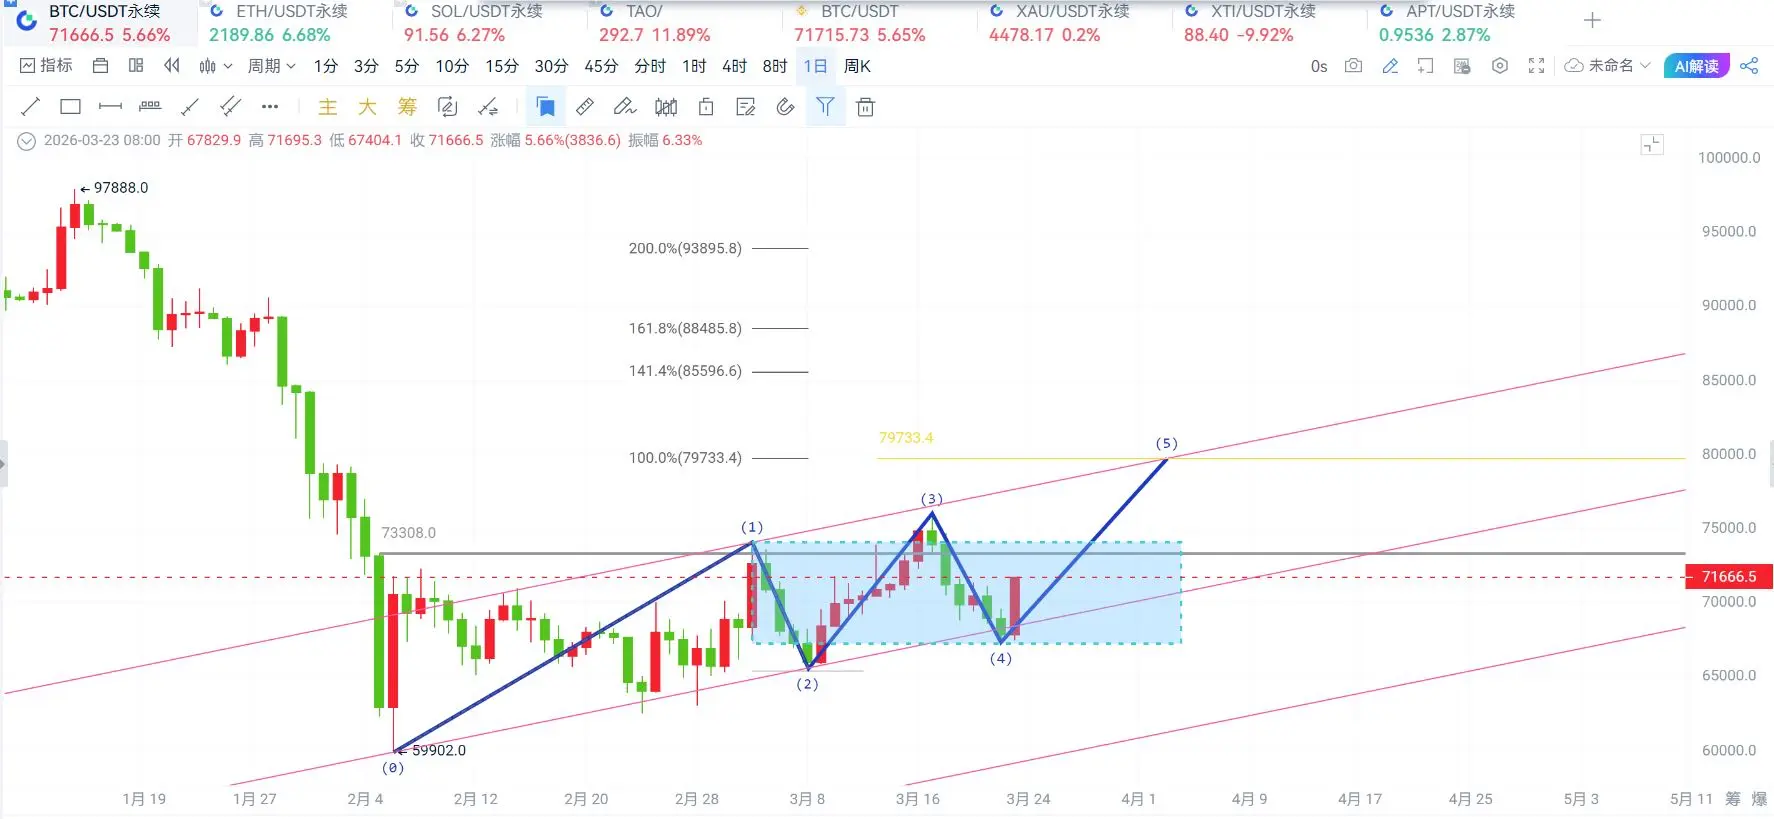This screenshot has height=819, width=1774.
Task: Take a chart screenshot with camera icon
Action: click(x=1353, y=66)
